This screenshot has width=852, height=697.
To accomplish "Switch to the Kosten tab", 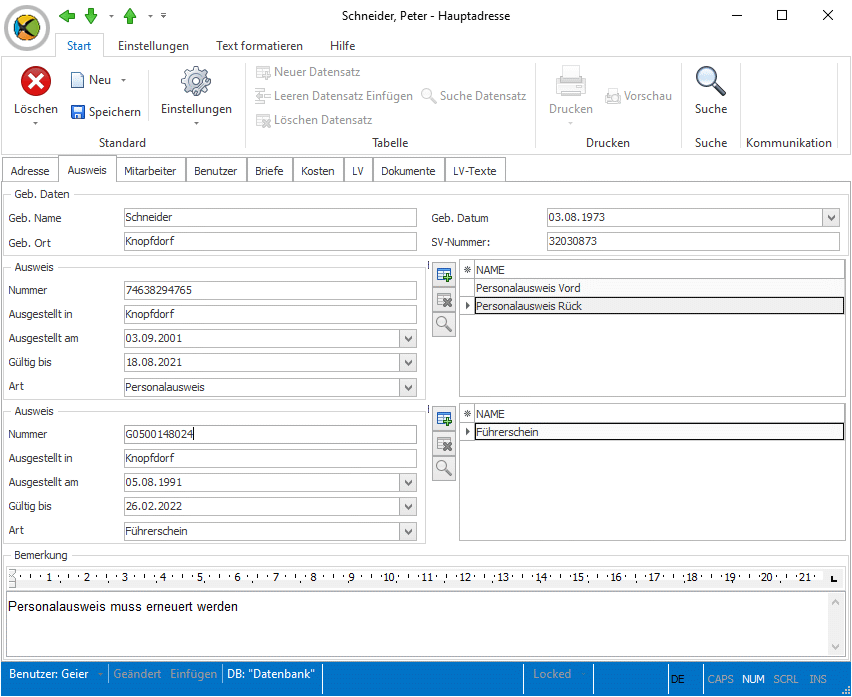I will 318,171.
